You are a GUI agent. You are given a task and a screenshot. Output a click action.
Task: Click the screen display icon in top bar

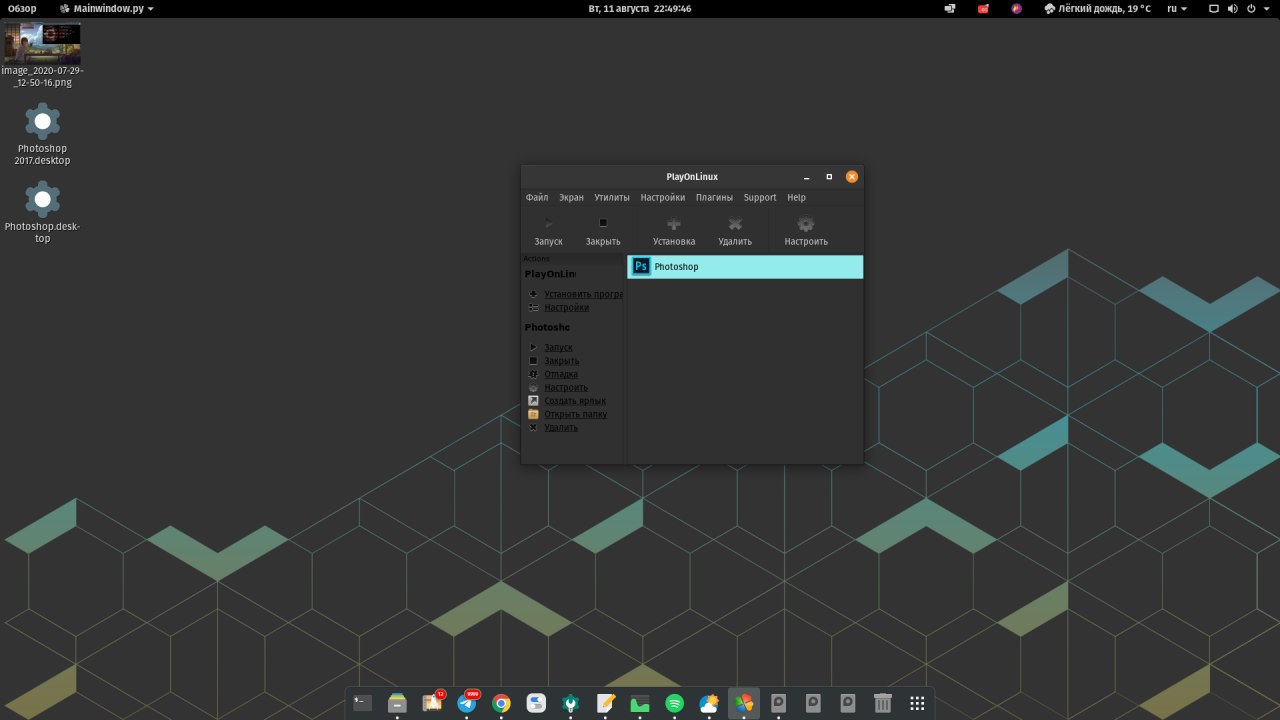click(x=1214, y=8)
